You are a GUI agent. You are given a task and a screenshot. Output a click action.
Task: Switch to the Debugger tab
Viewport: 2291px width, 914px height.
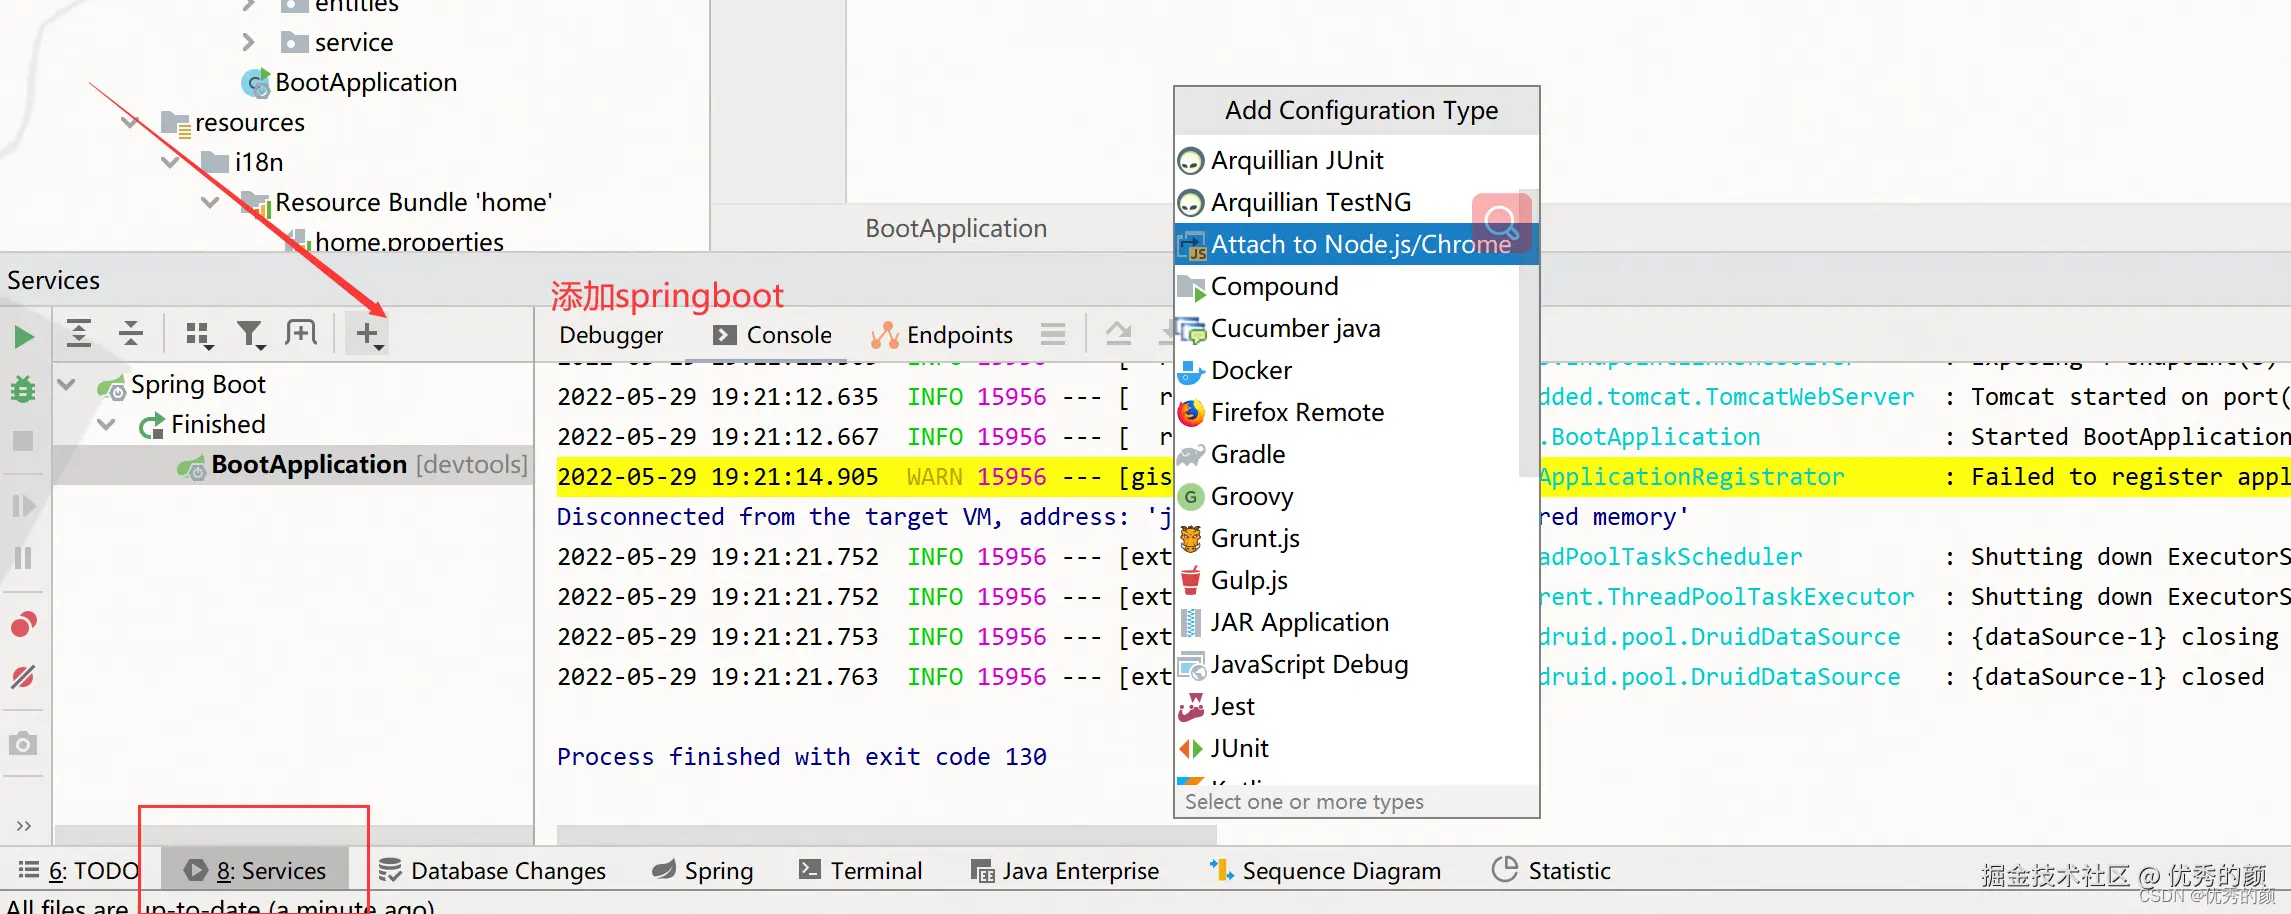(x=611, y=335)
